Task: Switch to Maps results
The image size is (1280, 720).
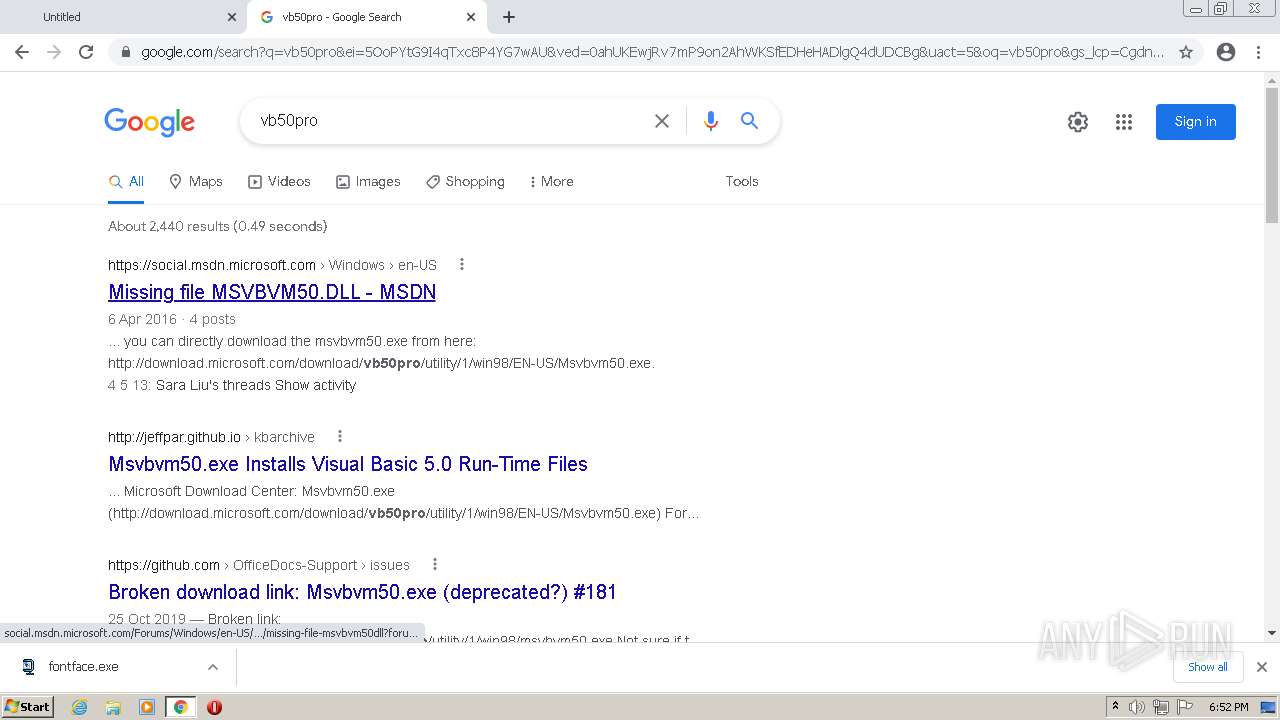Action: tap(196, 181)
